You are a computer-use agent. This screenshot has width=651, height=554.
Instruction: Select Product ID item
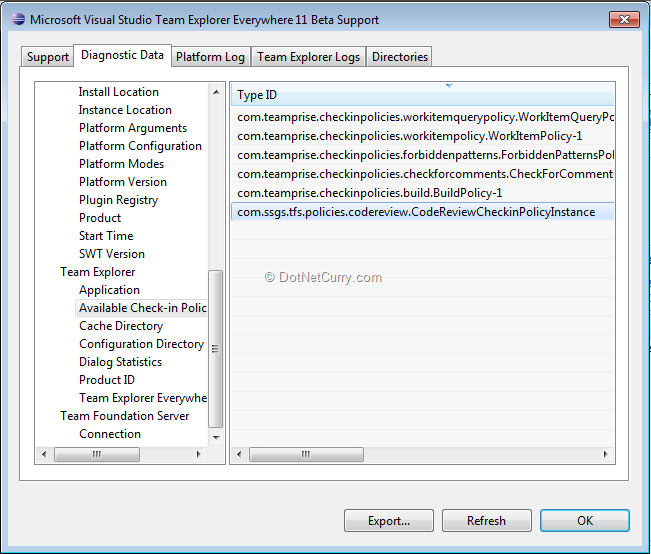tap(107, 380)
